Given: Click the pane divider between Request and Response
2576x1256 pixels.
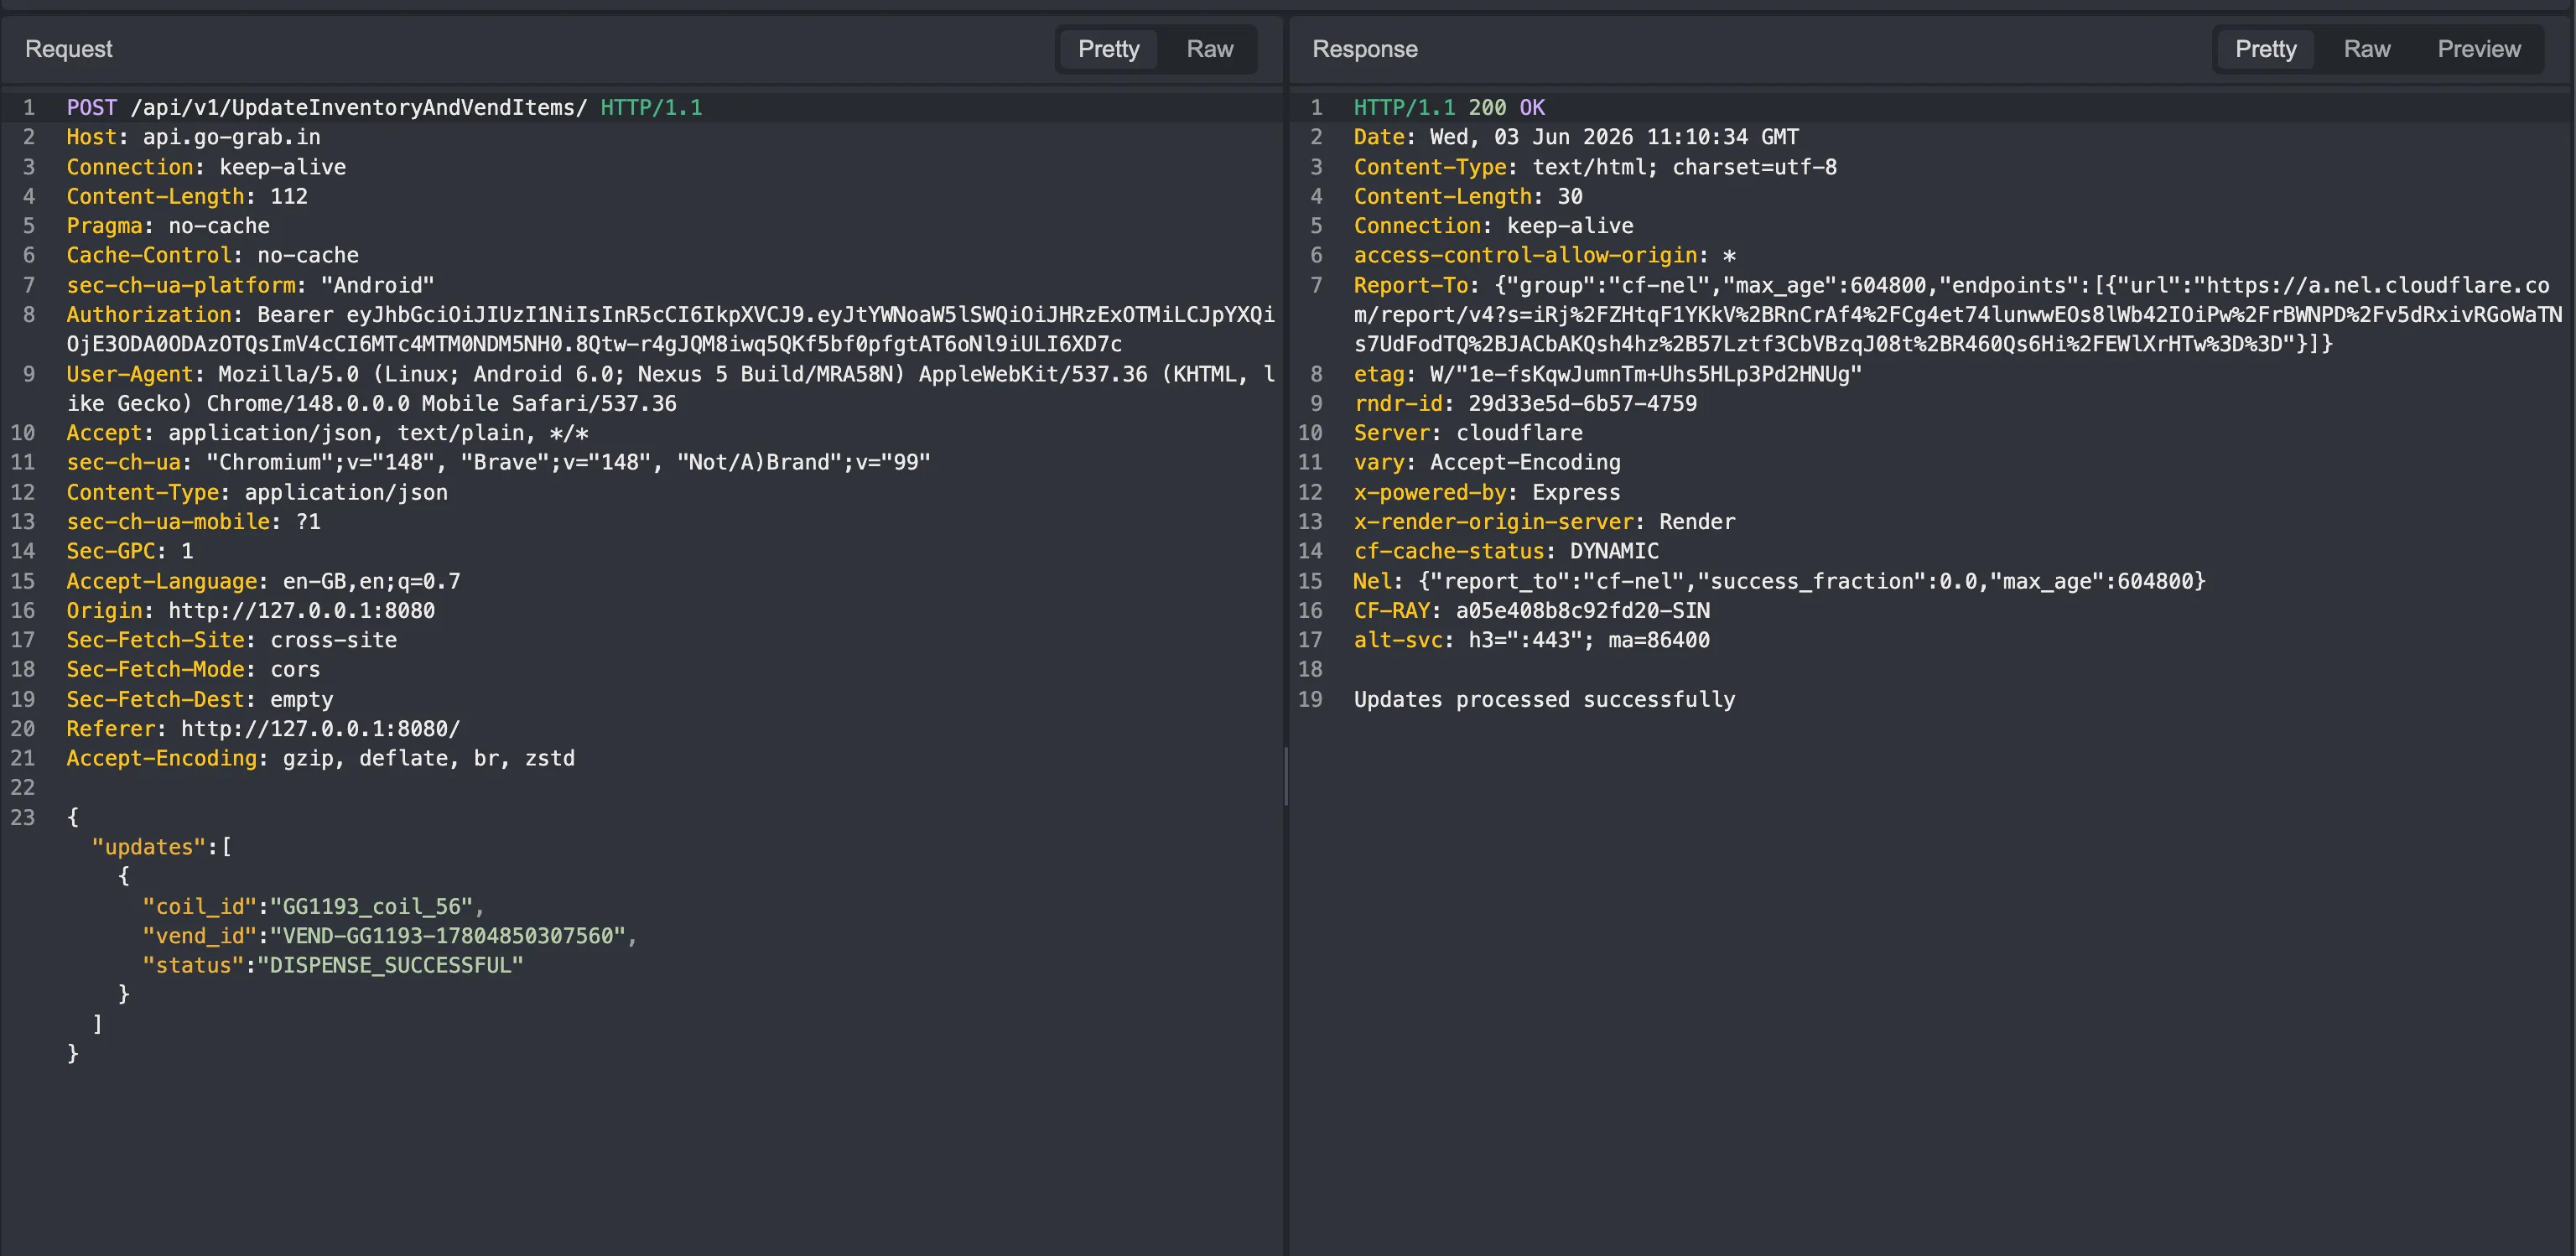Looking at the screenshot, I should [x=1285, y=776].
